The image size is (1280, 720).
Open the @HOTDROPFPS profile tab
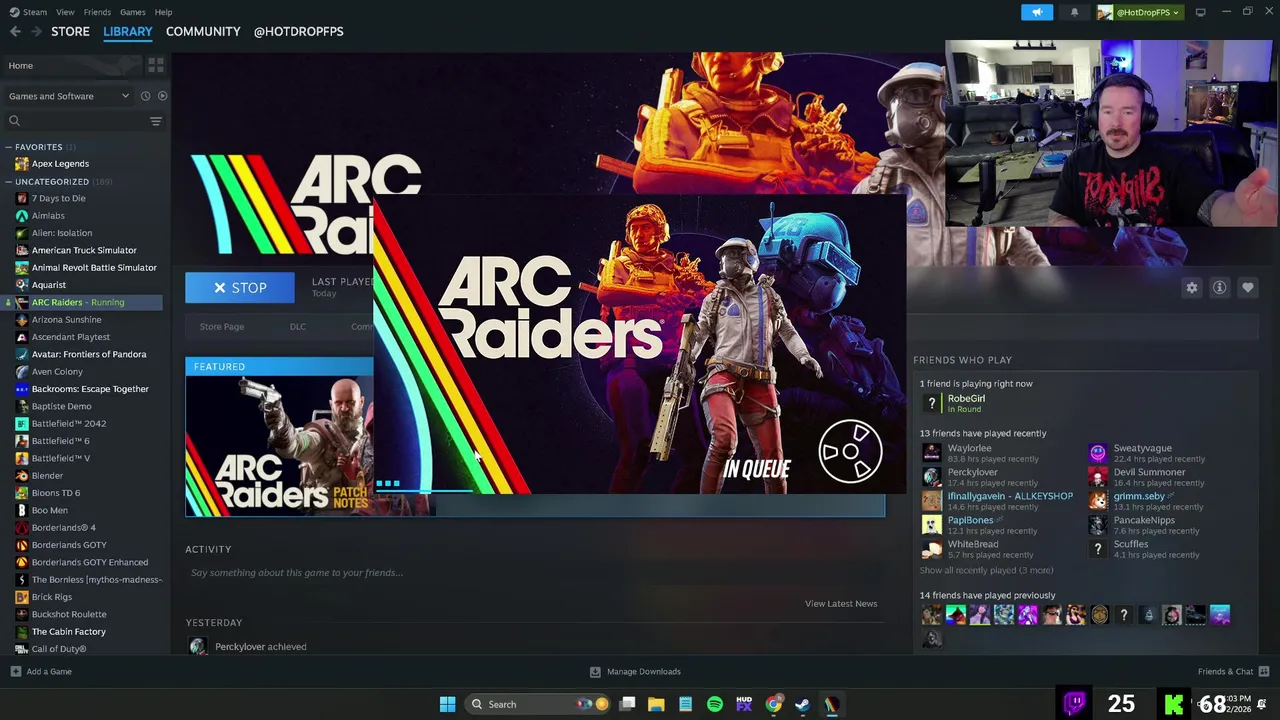[x=298, y=32]
